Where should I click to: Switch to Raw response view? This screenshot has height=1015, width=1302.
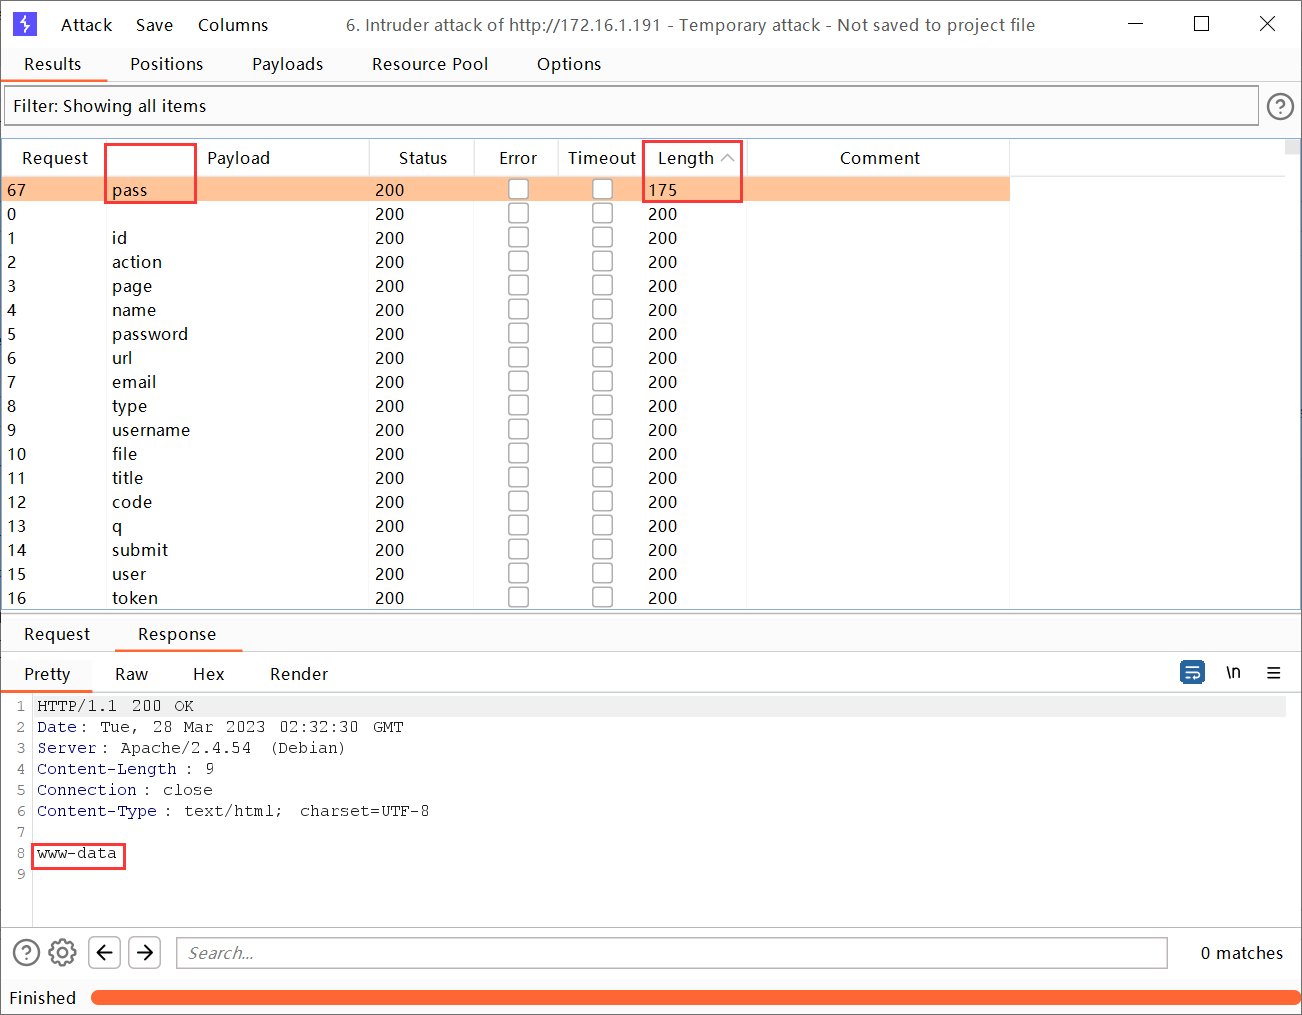131,674
